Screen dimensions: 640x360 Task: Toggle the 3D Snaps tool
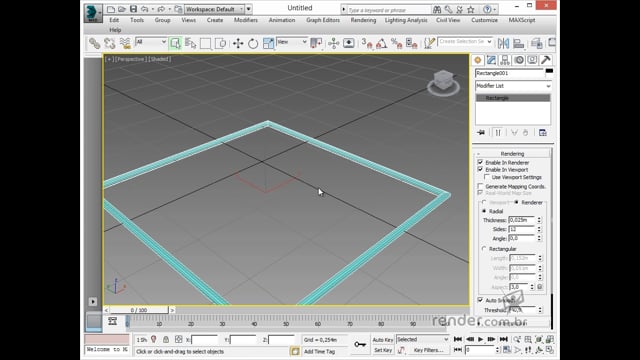pos(367,43)
